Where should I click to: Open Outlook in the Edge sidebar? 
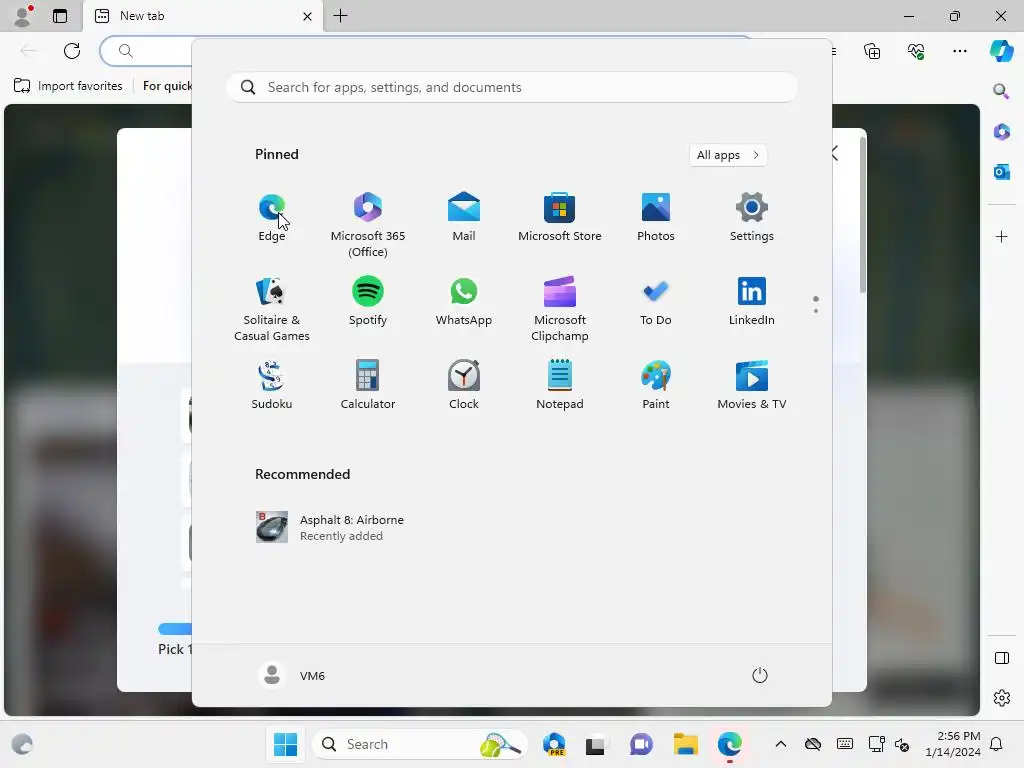(1001, 172)
